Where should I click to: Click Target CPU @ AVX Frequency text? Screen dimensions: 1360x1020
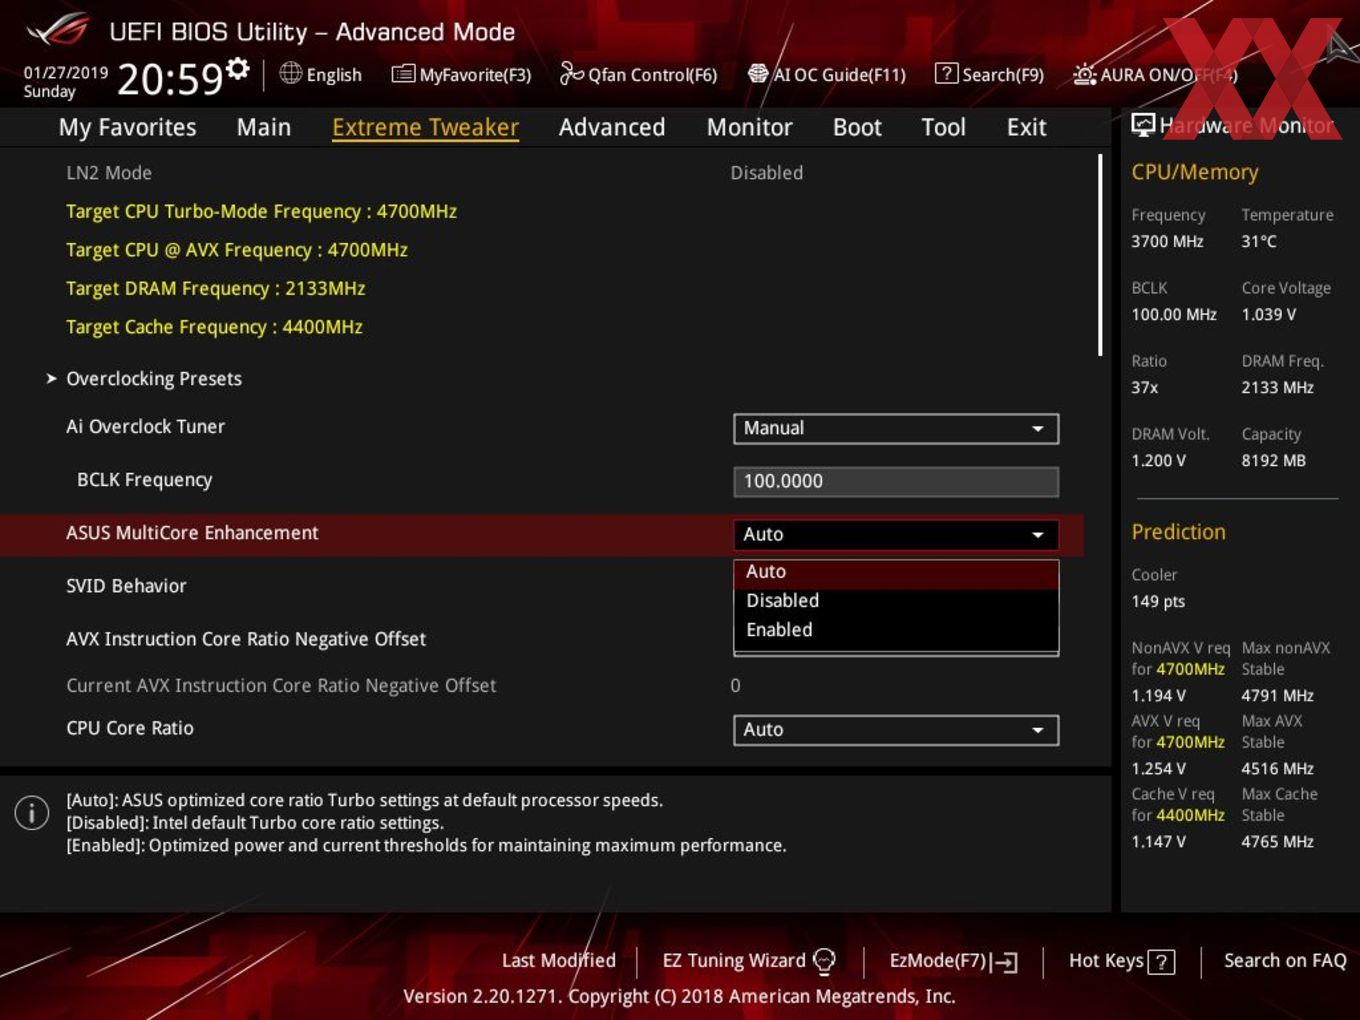coord(237,250)
